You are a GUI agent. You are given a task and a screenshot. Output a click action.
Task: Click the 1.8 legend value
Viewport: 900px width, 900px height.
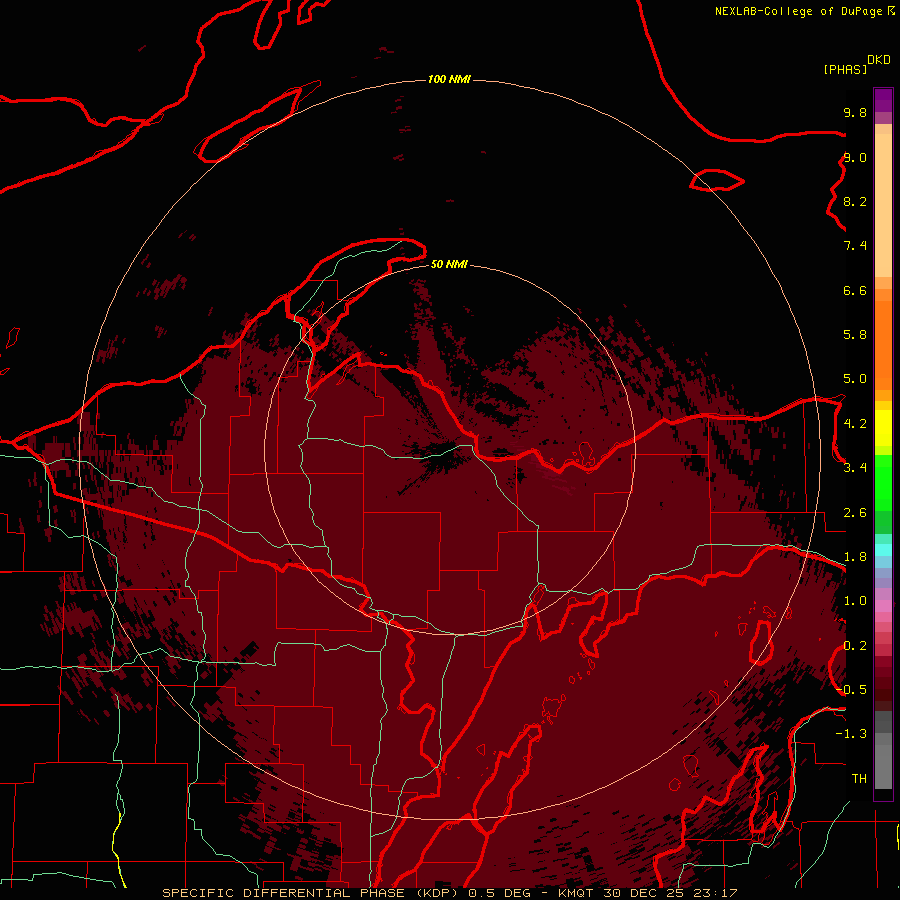pos(855,557)
